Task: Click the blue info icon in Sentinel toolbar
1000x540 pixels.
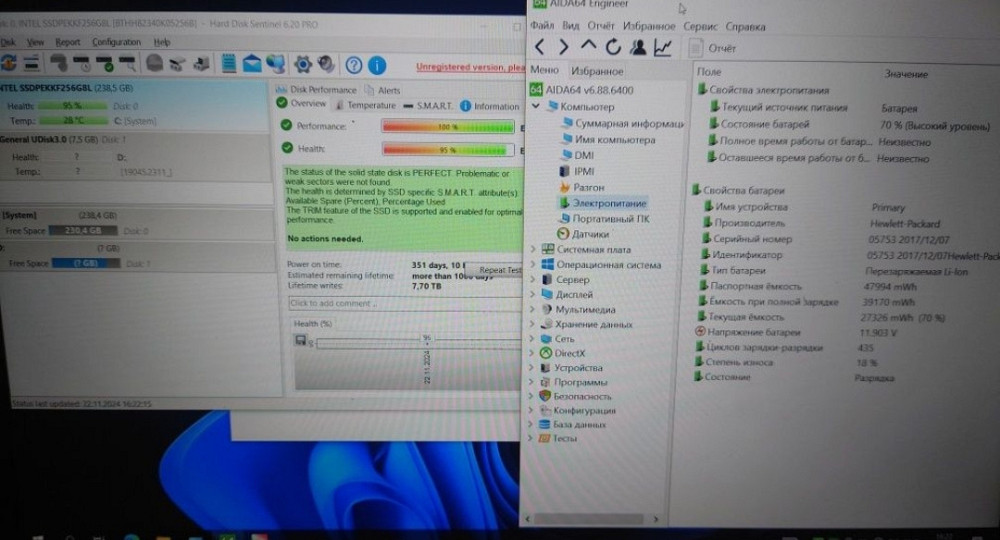Action: click(377, 65)
